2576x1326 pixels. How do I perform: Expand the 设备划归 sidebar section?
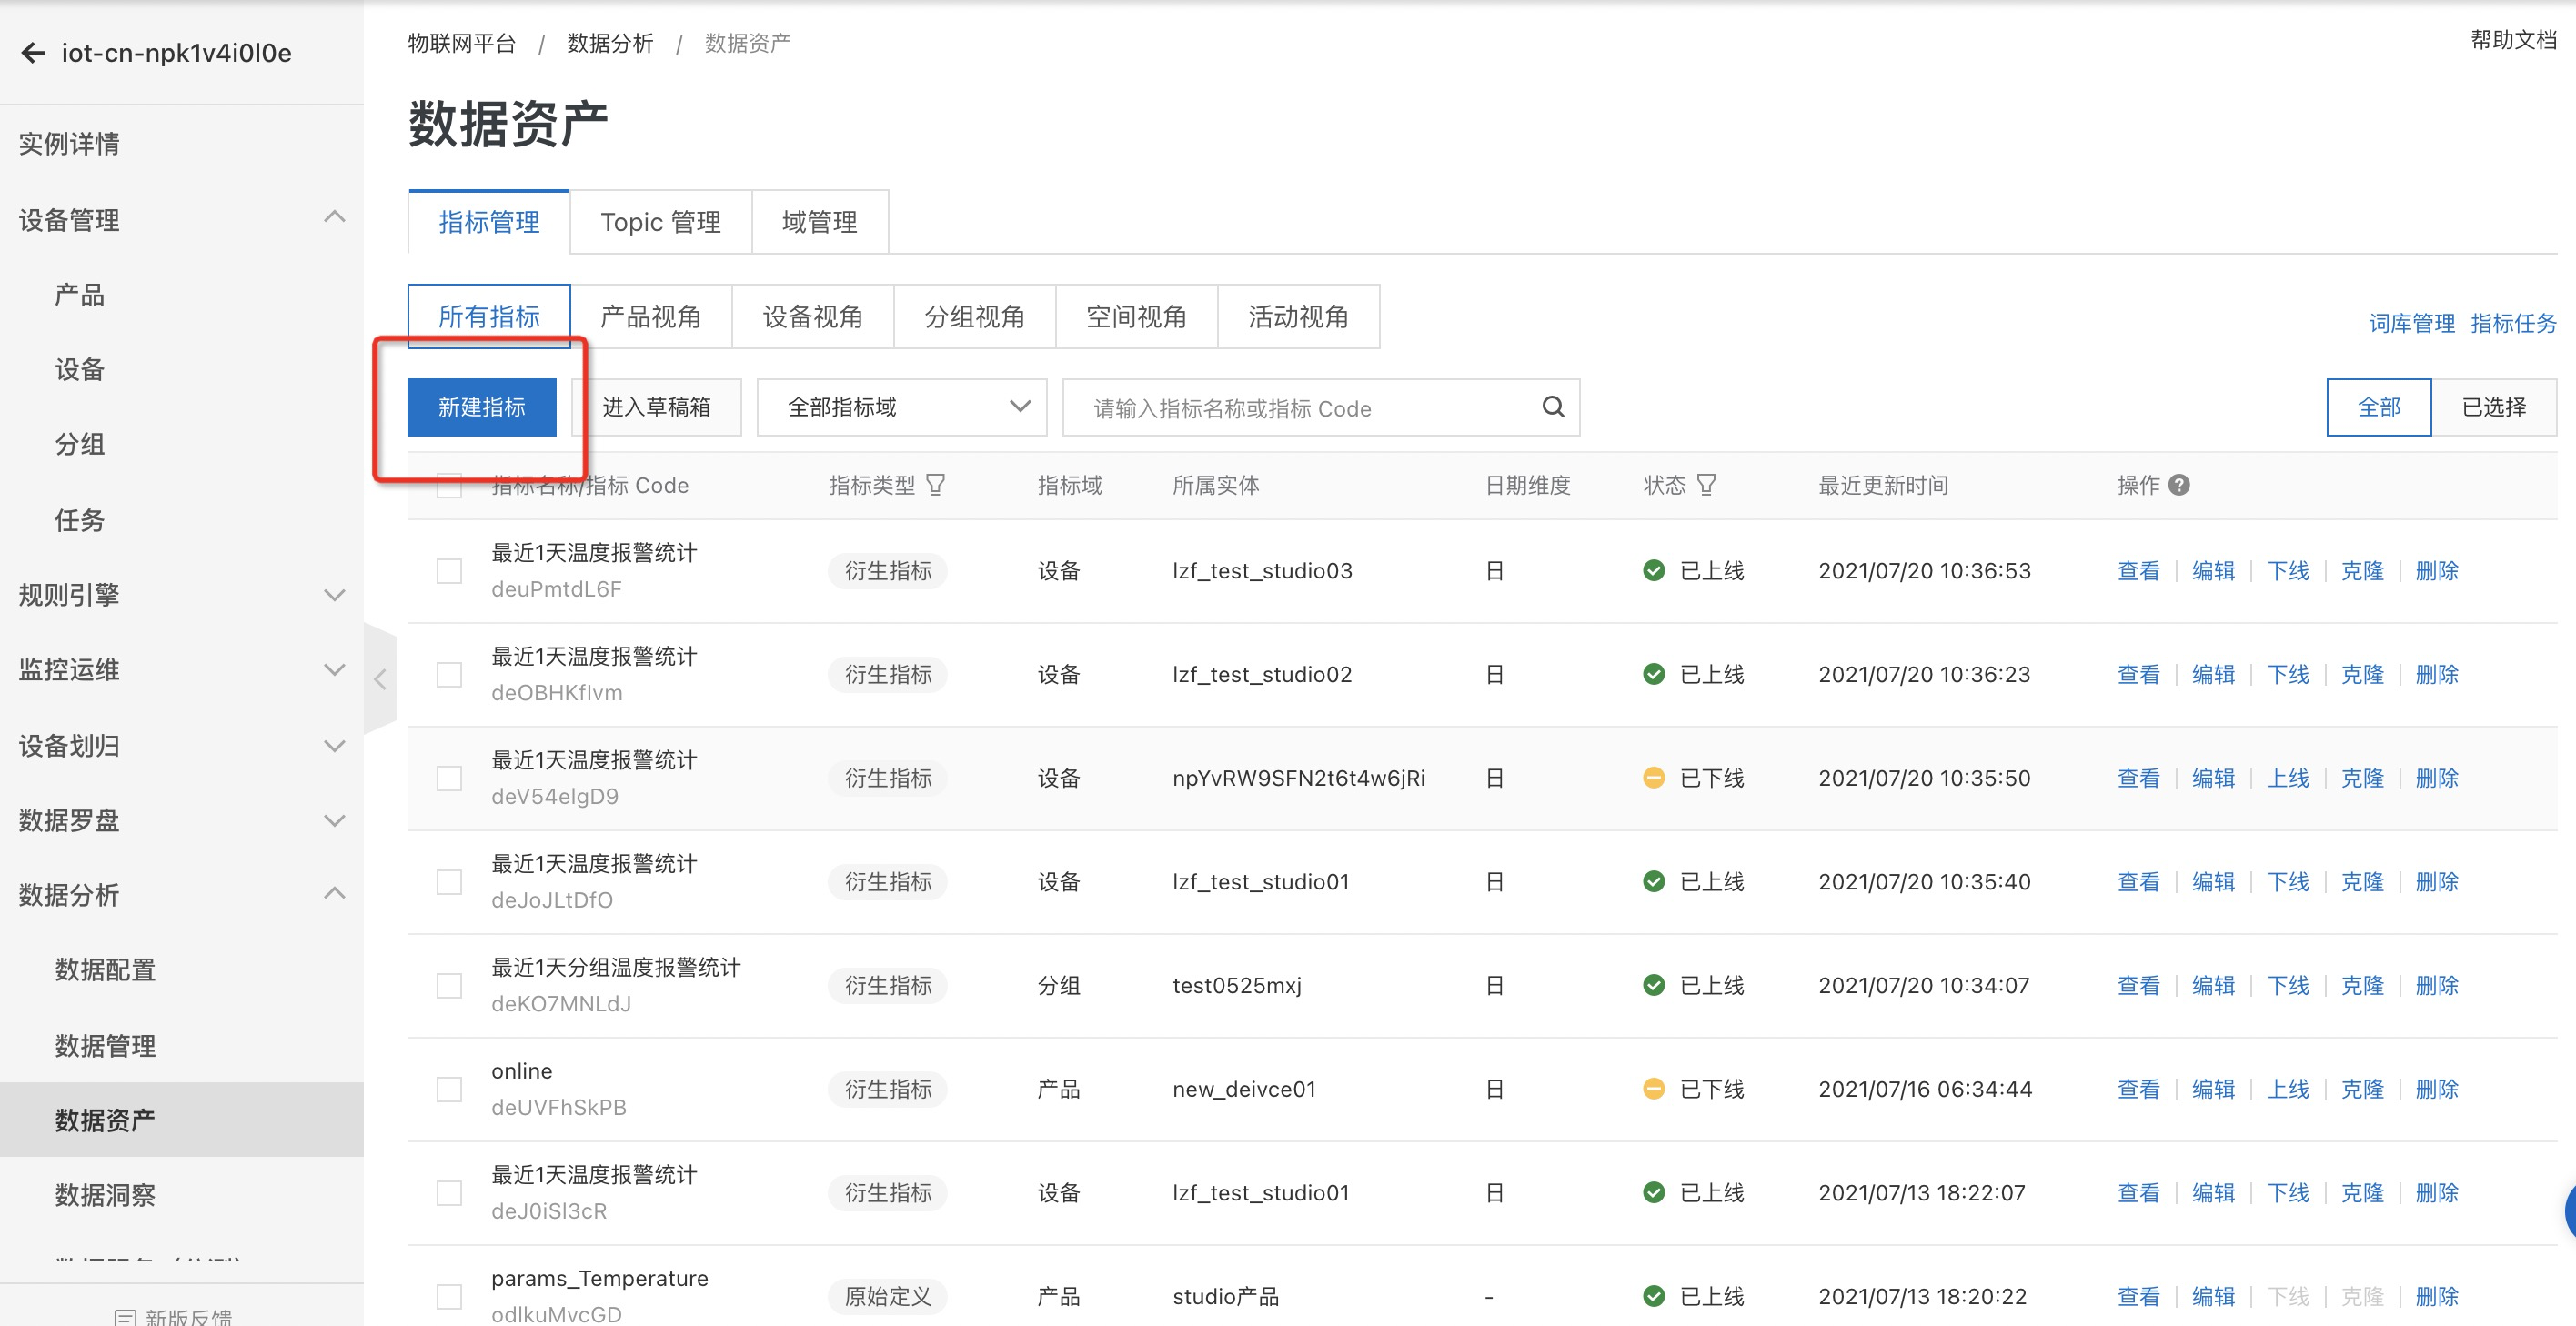tap(335, 746)
